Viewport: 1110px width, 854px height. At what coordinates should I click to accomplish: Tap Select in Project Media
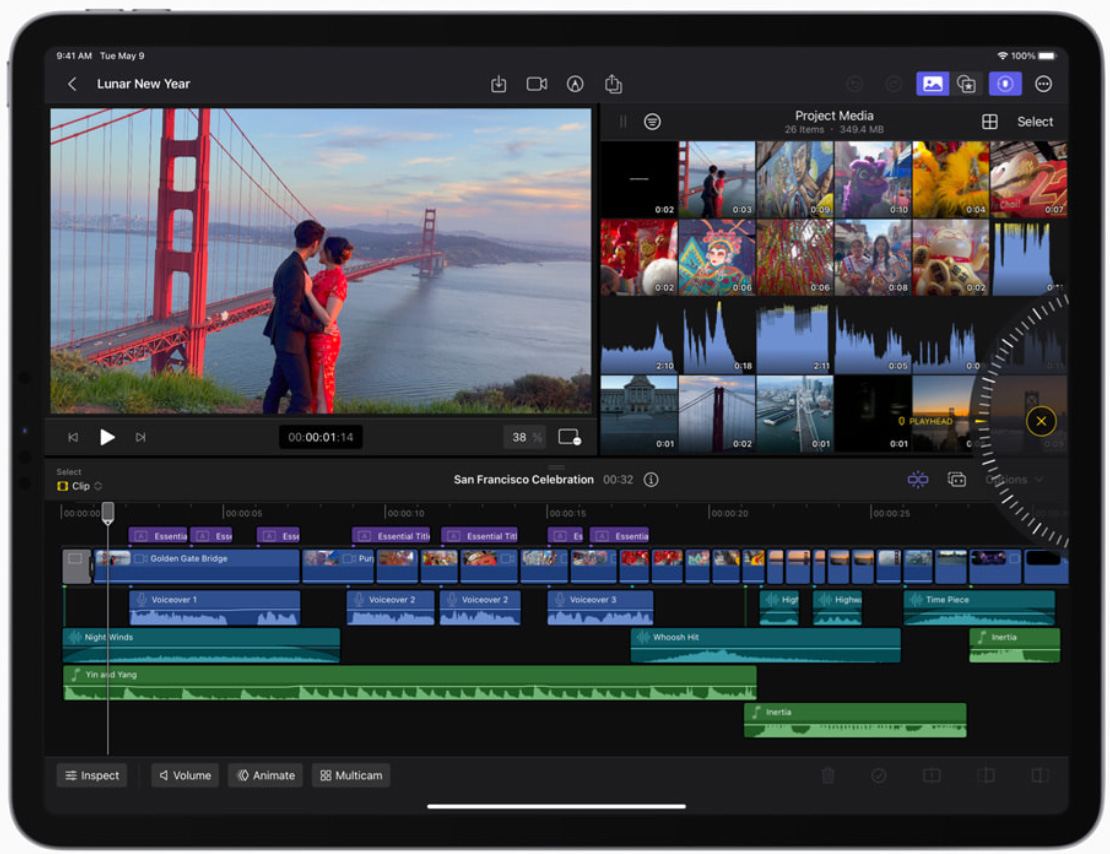[x=1035, y=122]
